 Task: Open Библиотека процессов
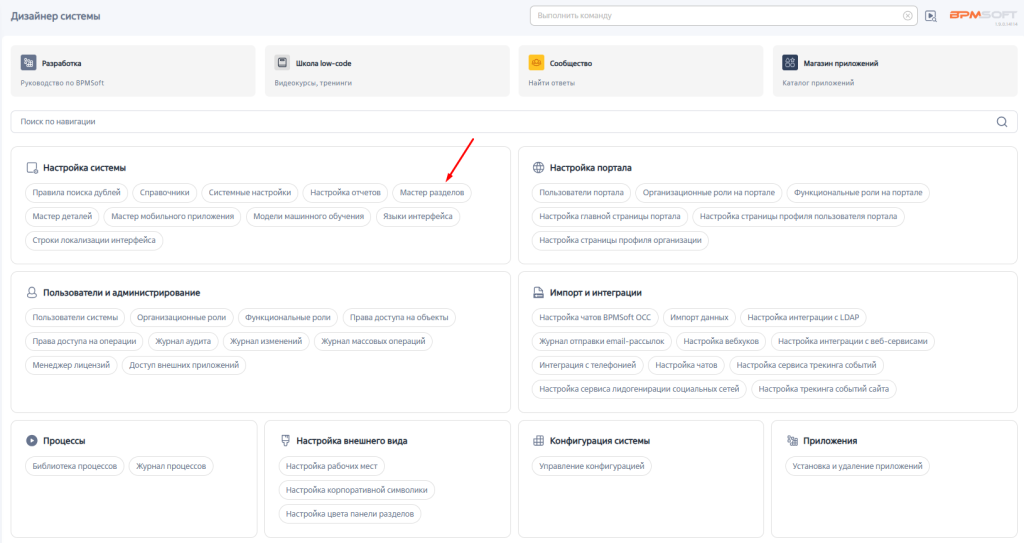coord(75,466)
